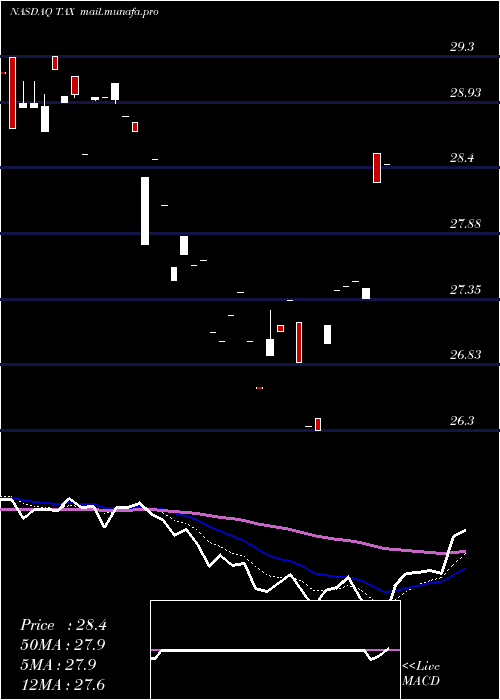Click the 28.93 price level label

(465, 93)
